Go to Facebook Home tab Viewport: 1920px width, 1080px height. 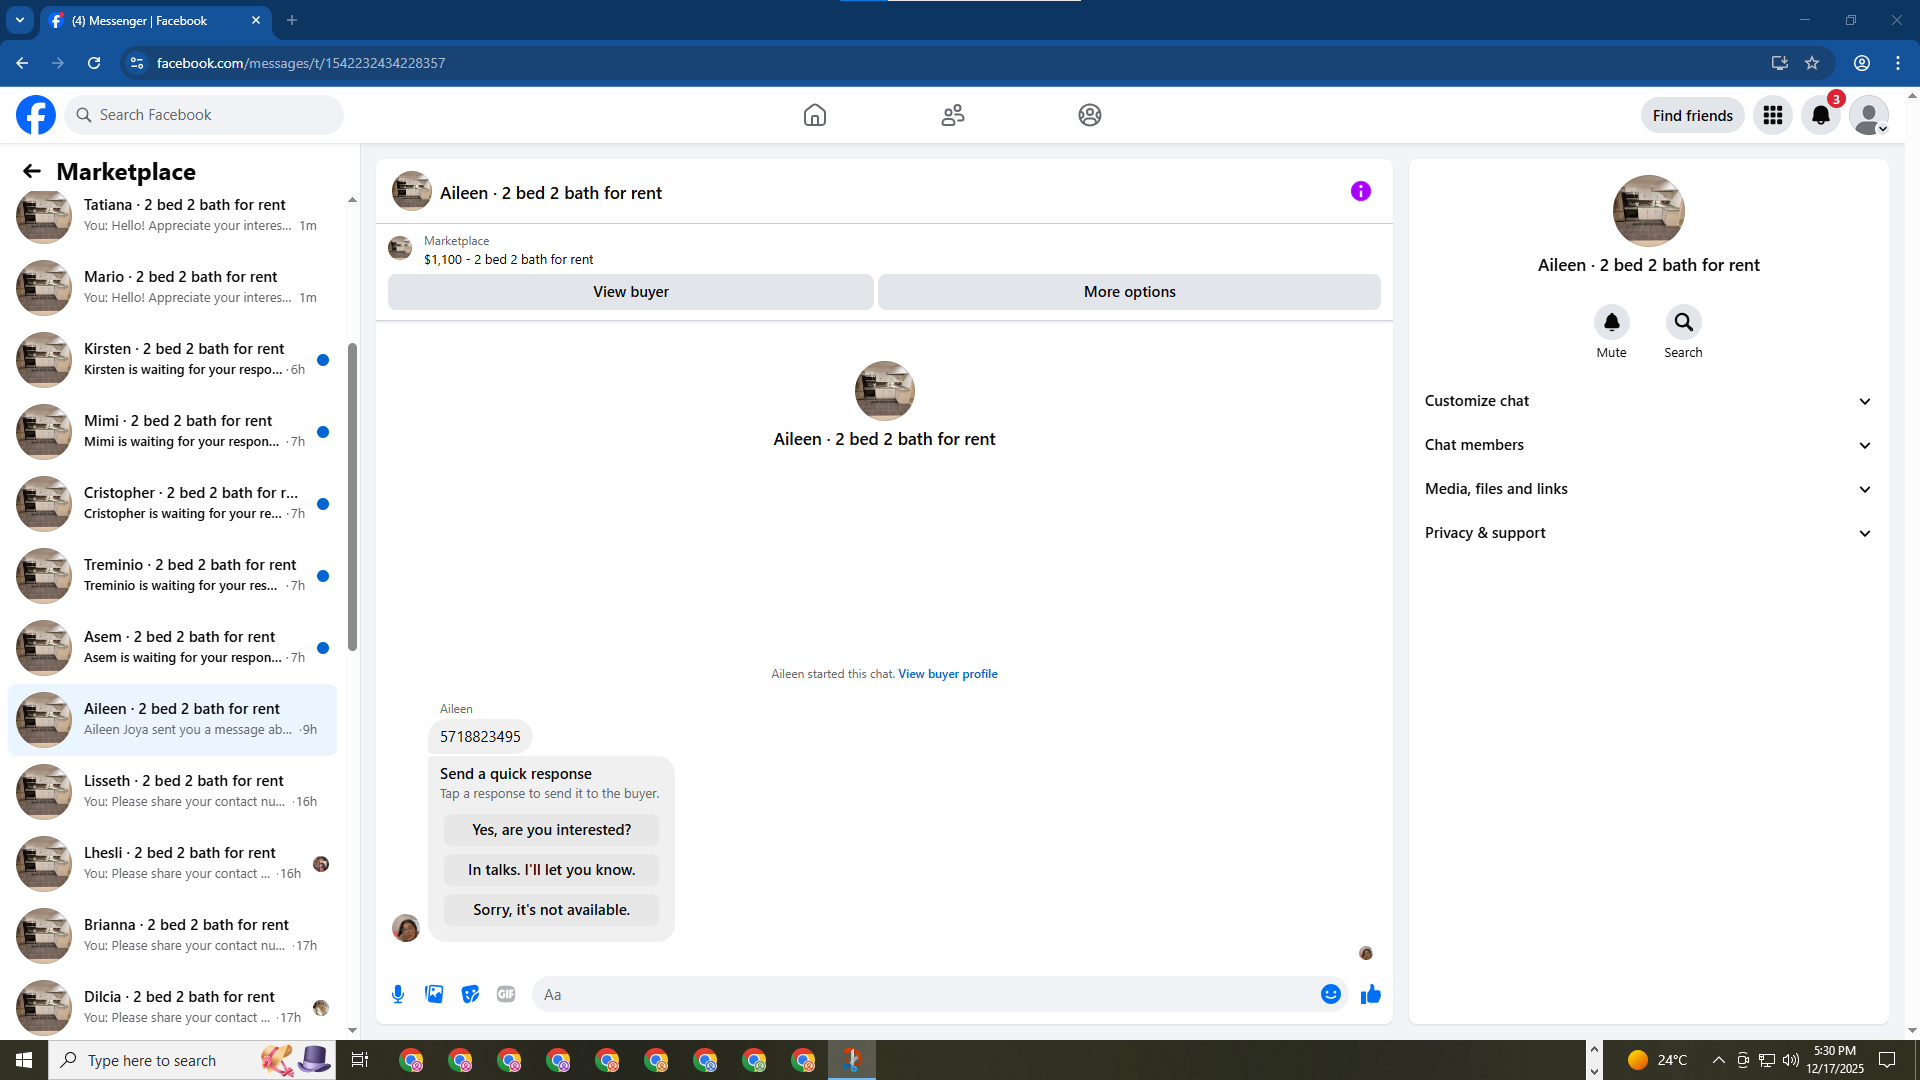click(x=814, y=115)
